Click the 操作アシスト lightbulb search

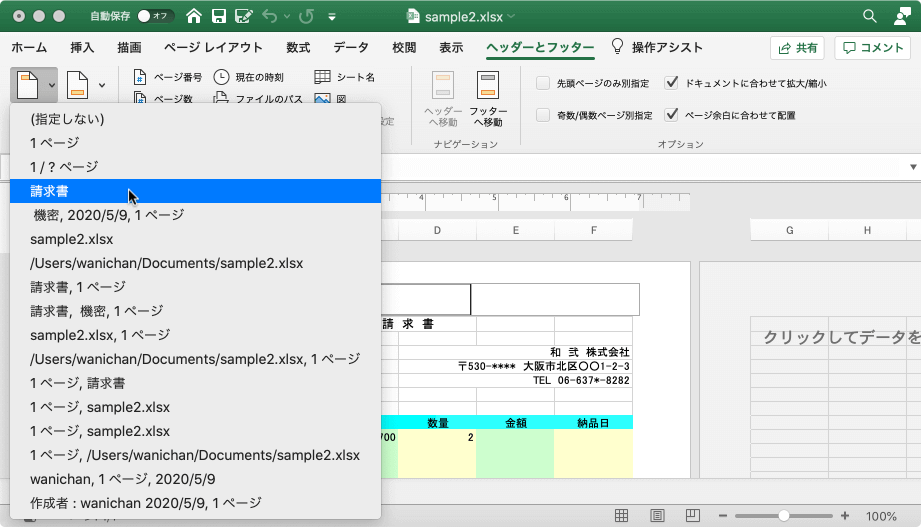point(657,48)
